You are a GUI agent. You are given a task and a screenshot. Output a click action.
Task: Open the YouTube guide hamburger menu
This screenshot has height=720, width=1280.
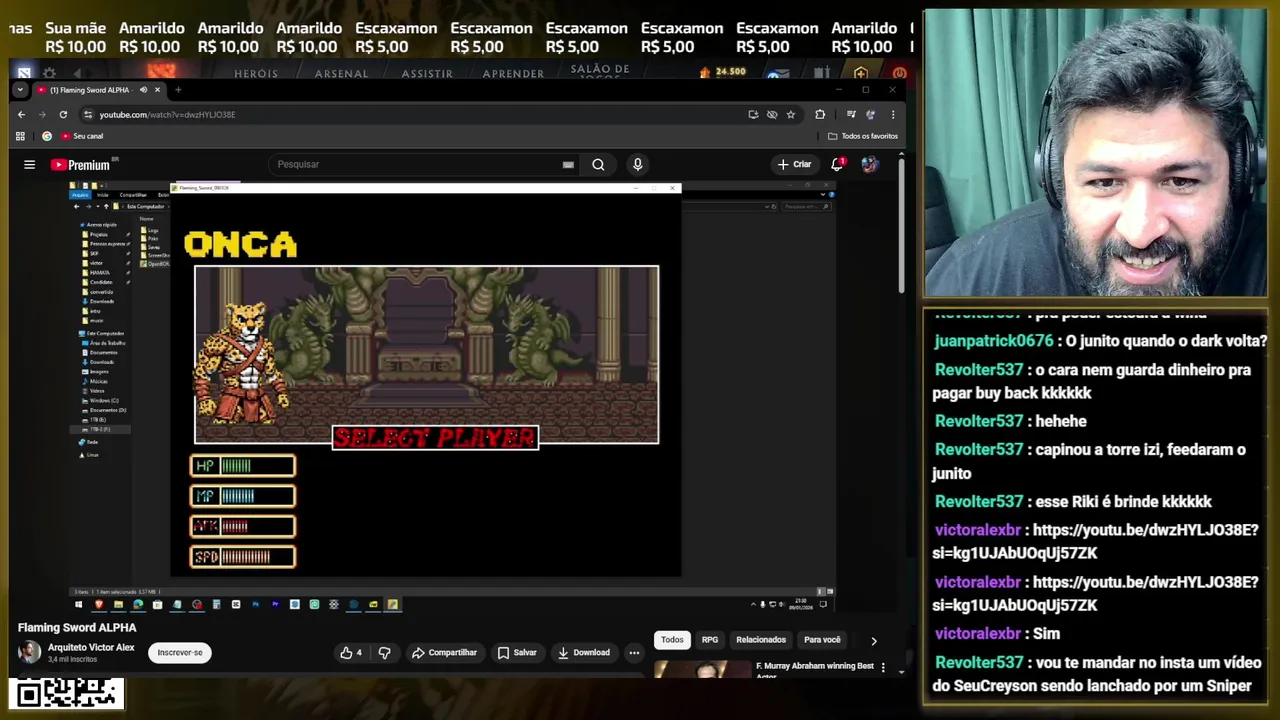click(x=29, y=165)
